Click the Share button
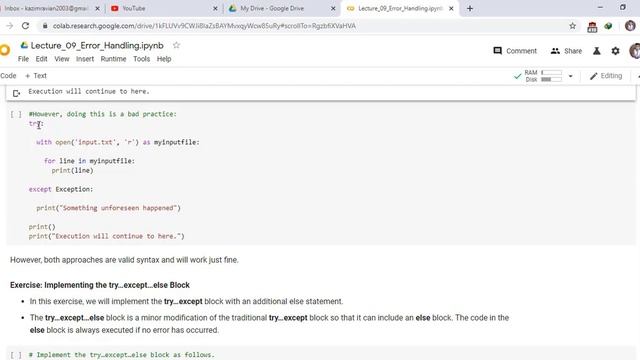 [566, 51]
